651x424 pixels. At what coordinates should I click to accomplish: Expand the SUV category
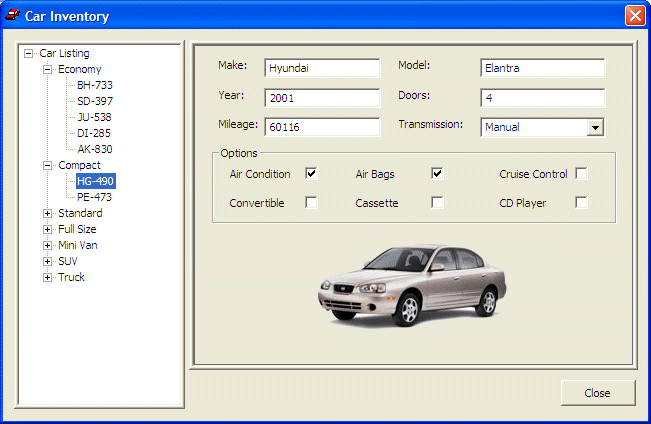click(47, 261)
